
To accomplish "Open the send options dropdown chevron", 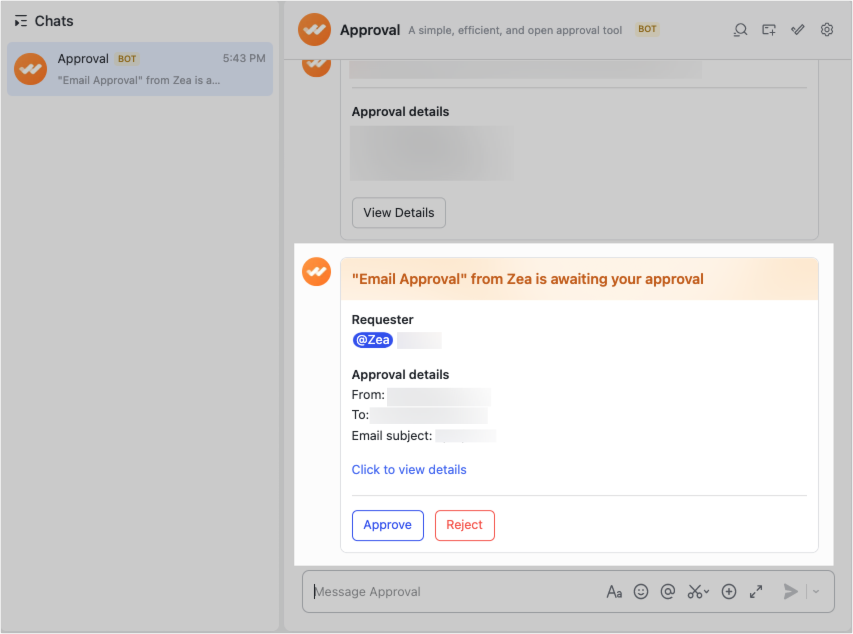I will [x=815, y=591].
